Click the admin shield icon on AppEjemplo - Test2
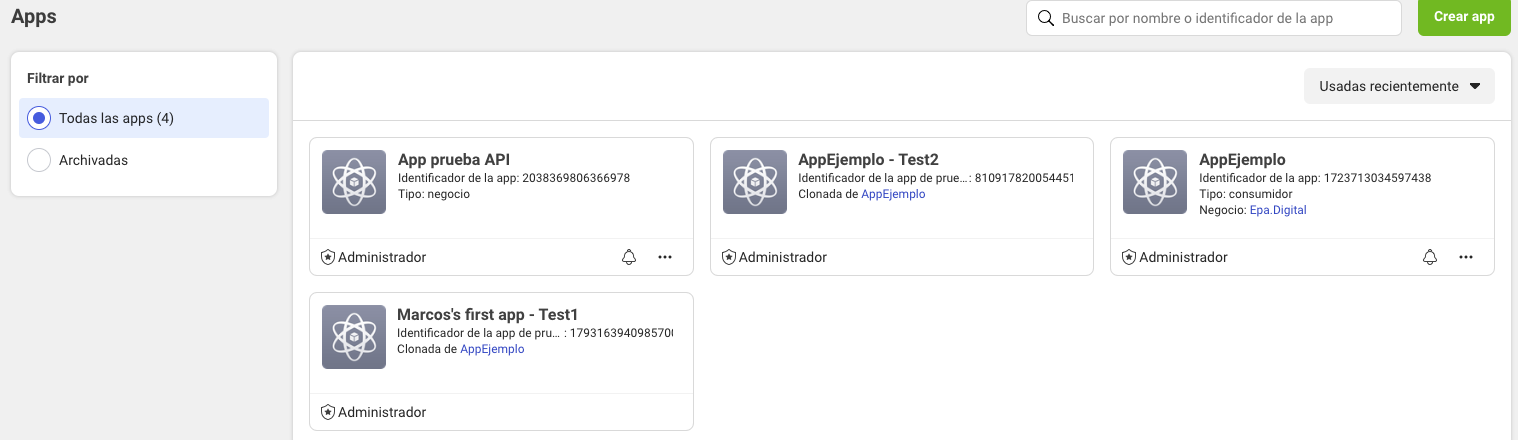 click(x=728, y=257)
